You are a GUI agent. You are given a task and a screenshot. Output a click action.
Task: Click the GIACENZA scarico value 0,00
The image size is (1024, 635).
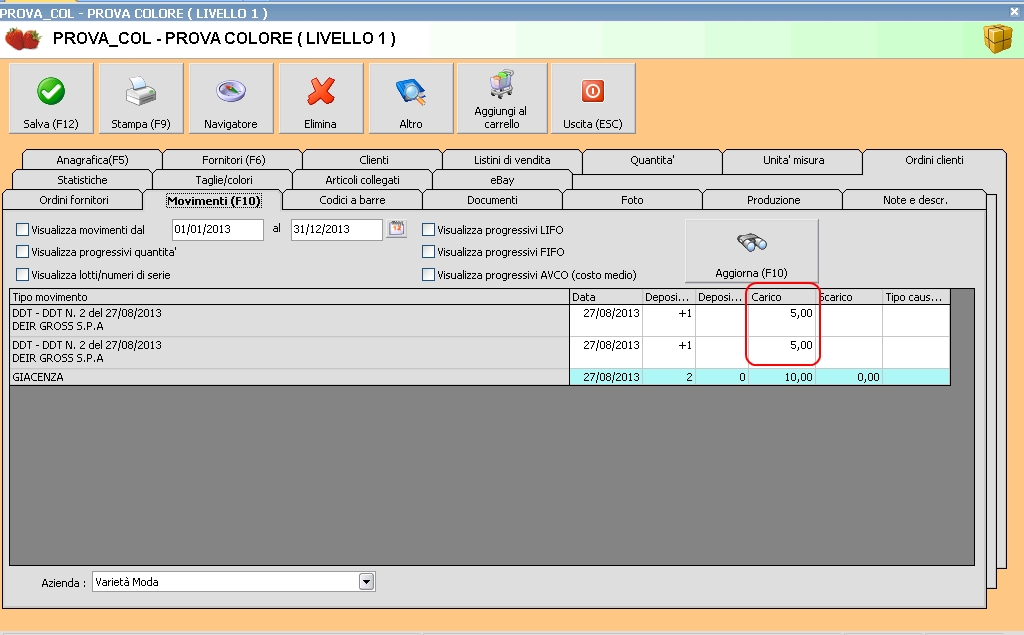tap(849, 377)
